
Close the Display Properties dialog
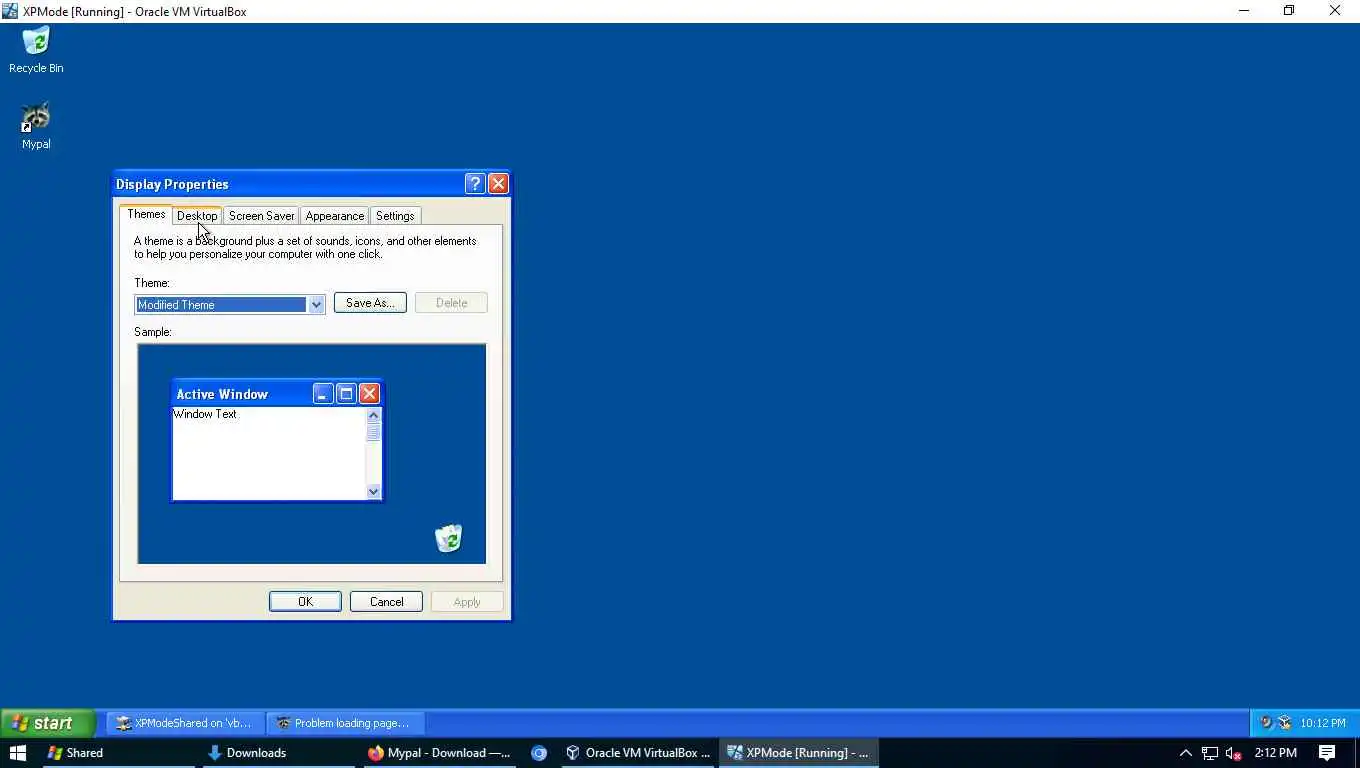pyautogui.click(x=498, y=184)
